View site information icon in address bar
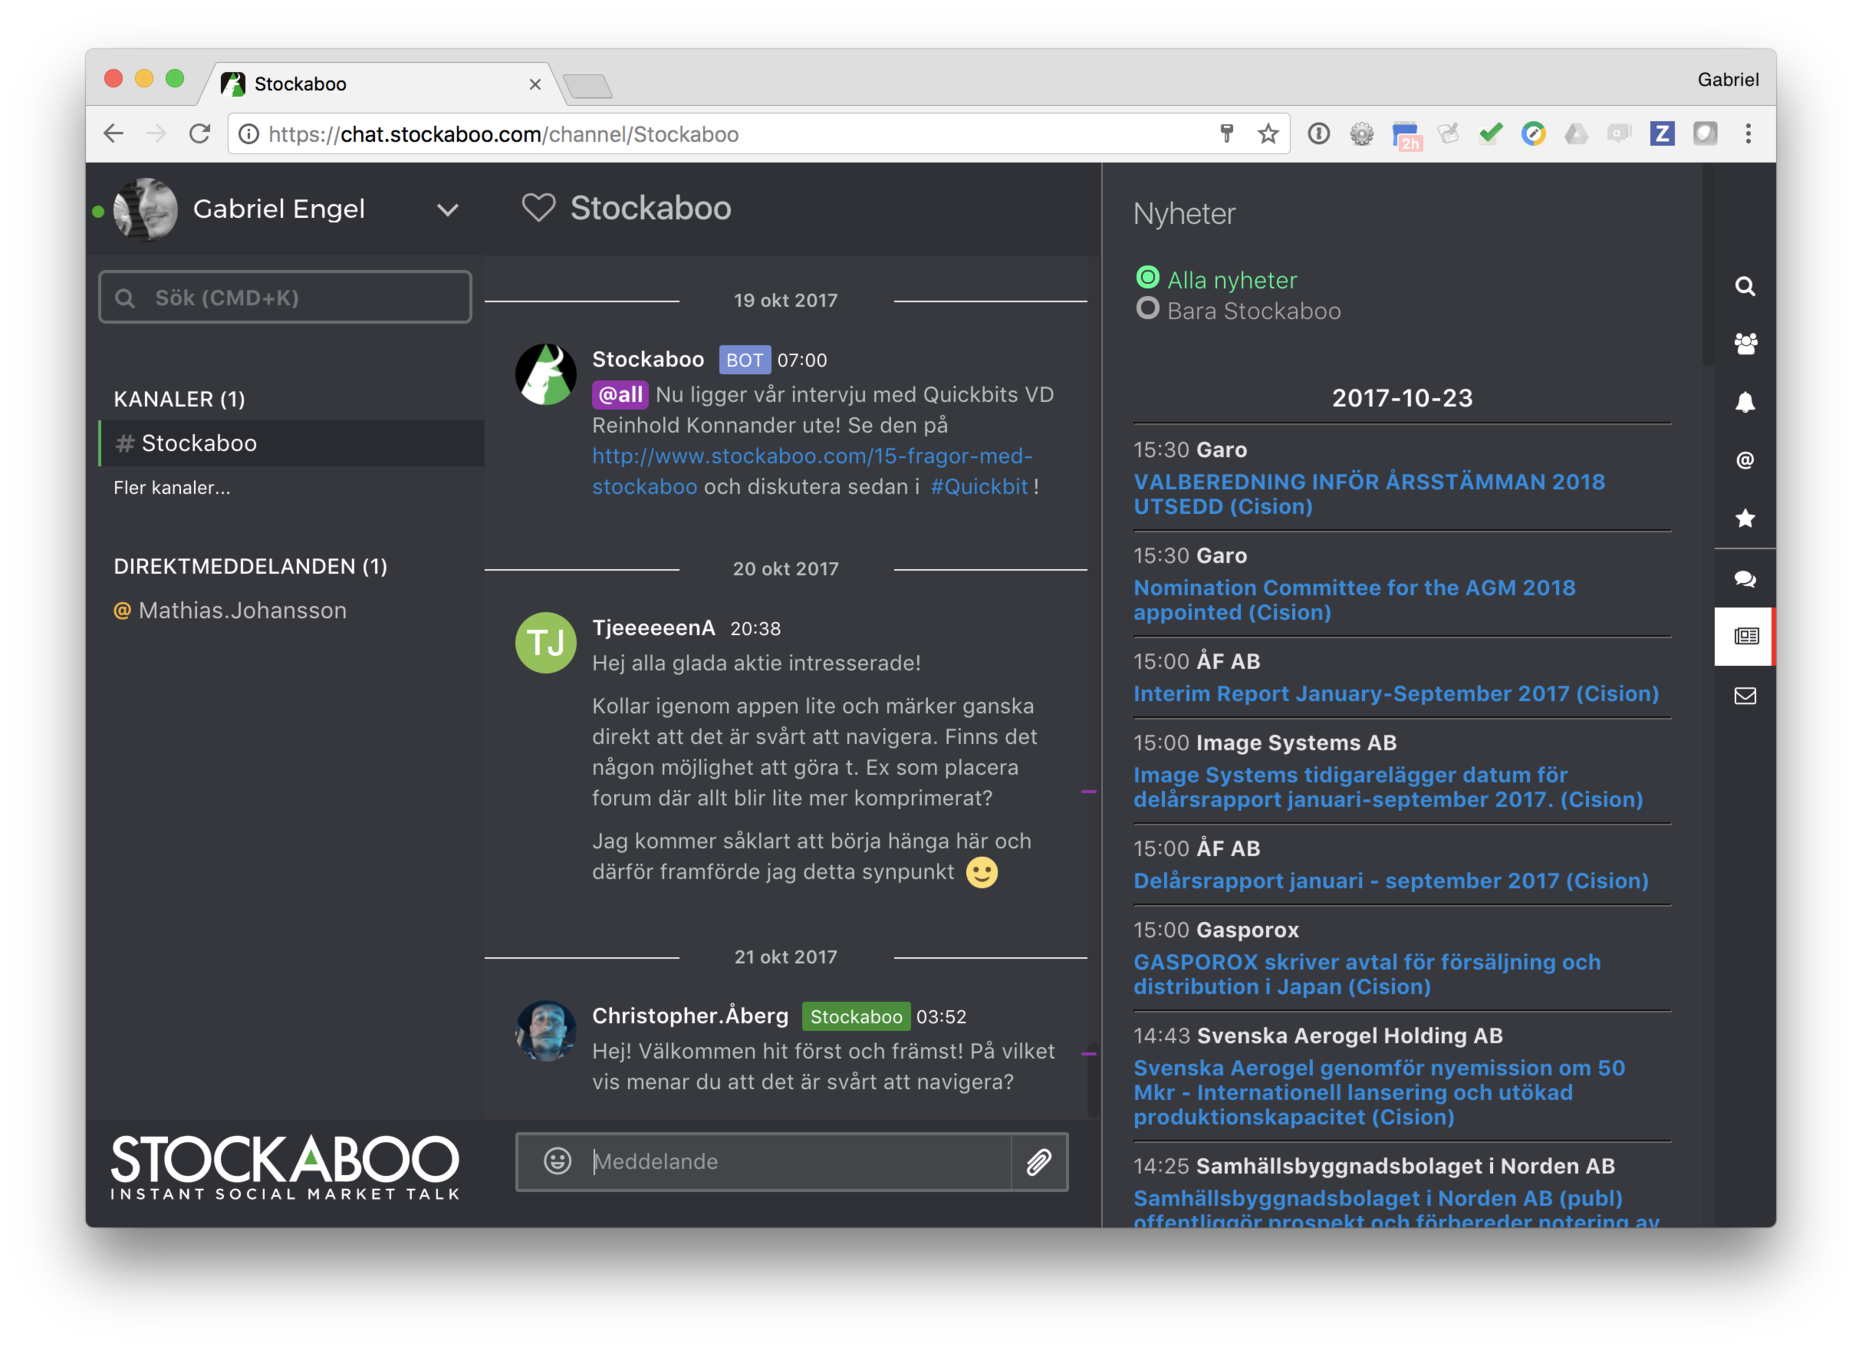The height and width of the screenshot is (1350, 1862). pos(249,134)
